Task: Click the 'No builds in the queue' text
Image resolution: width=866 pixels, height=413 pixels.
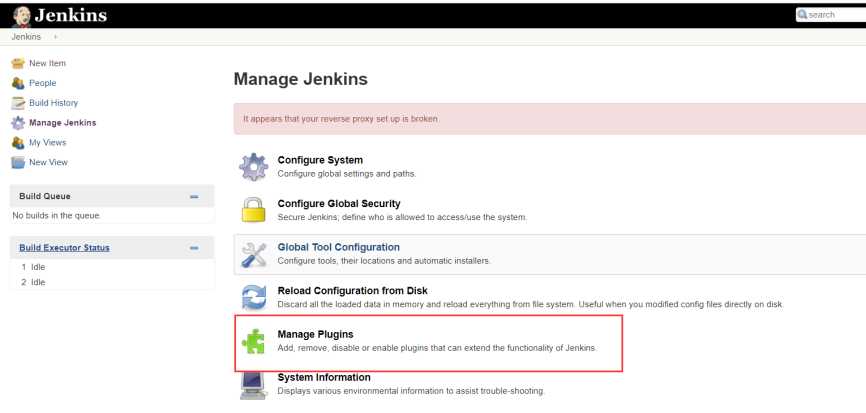Action: coord(56,216)
